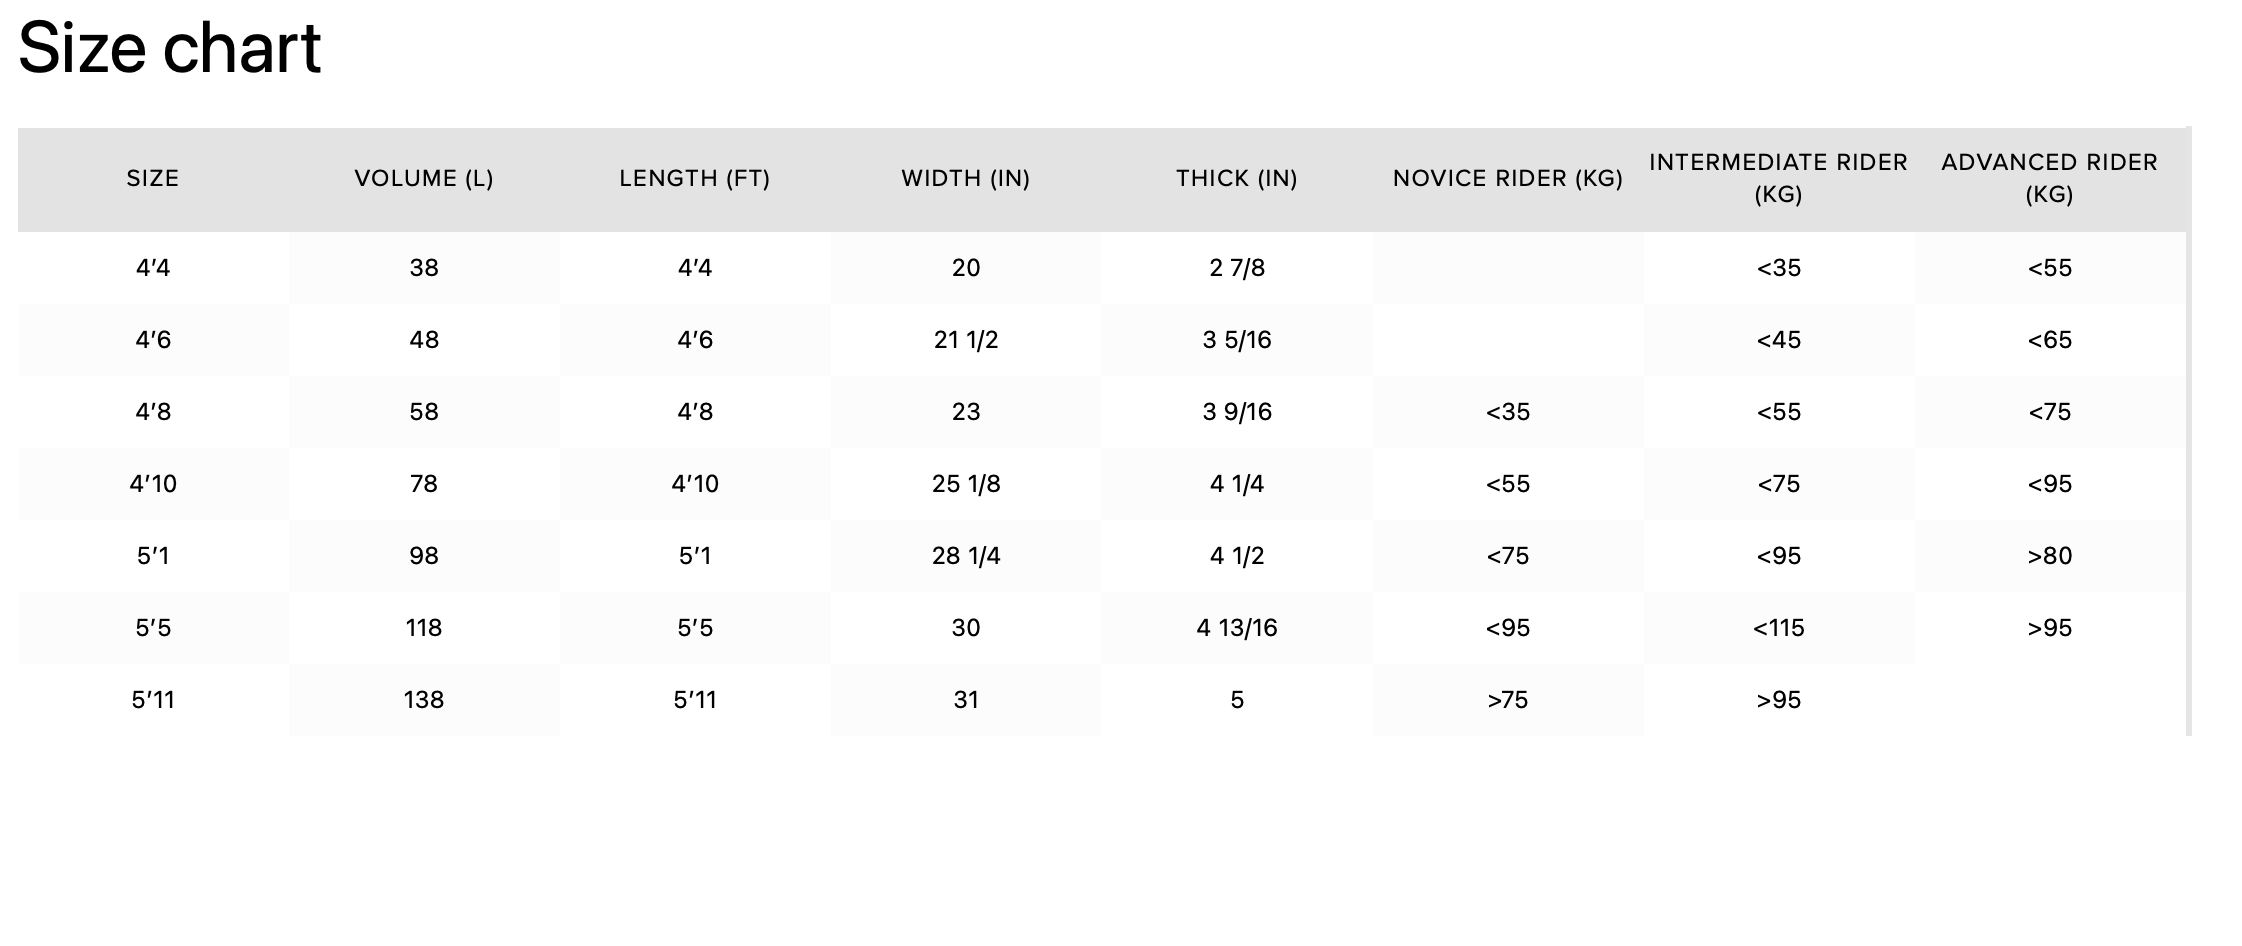Viewport: 2242px width, 946px height.
Task: Select the LENGTH (FT) column header
Action: pos(695,179)
